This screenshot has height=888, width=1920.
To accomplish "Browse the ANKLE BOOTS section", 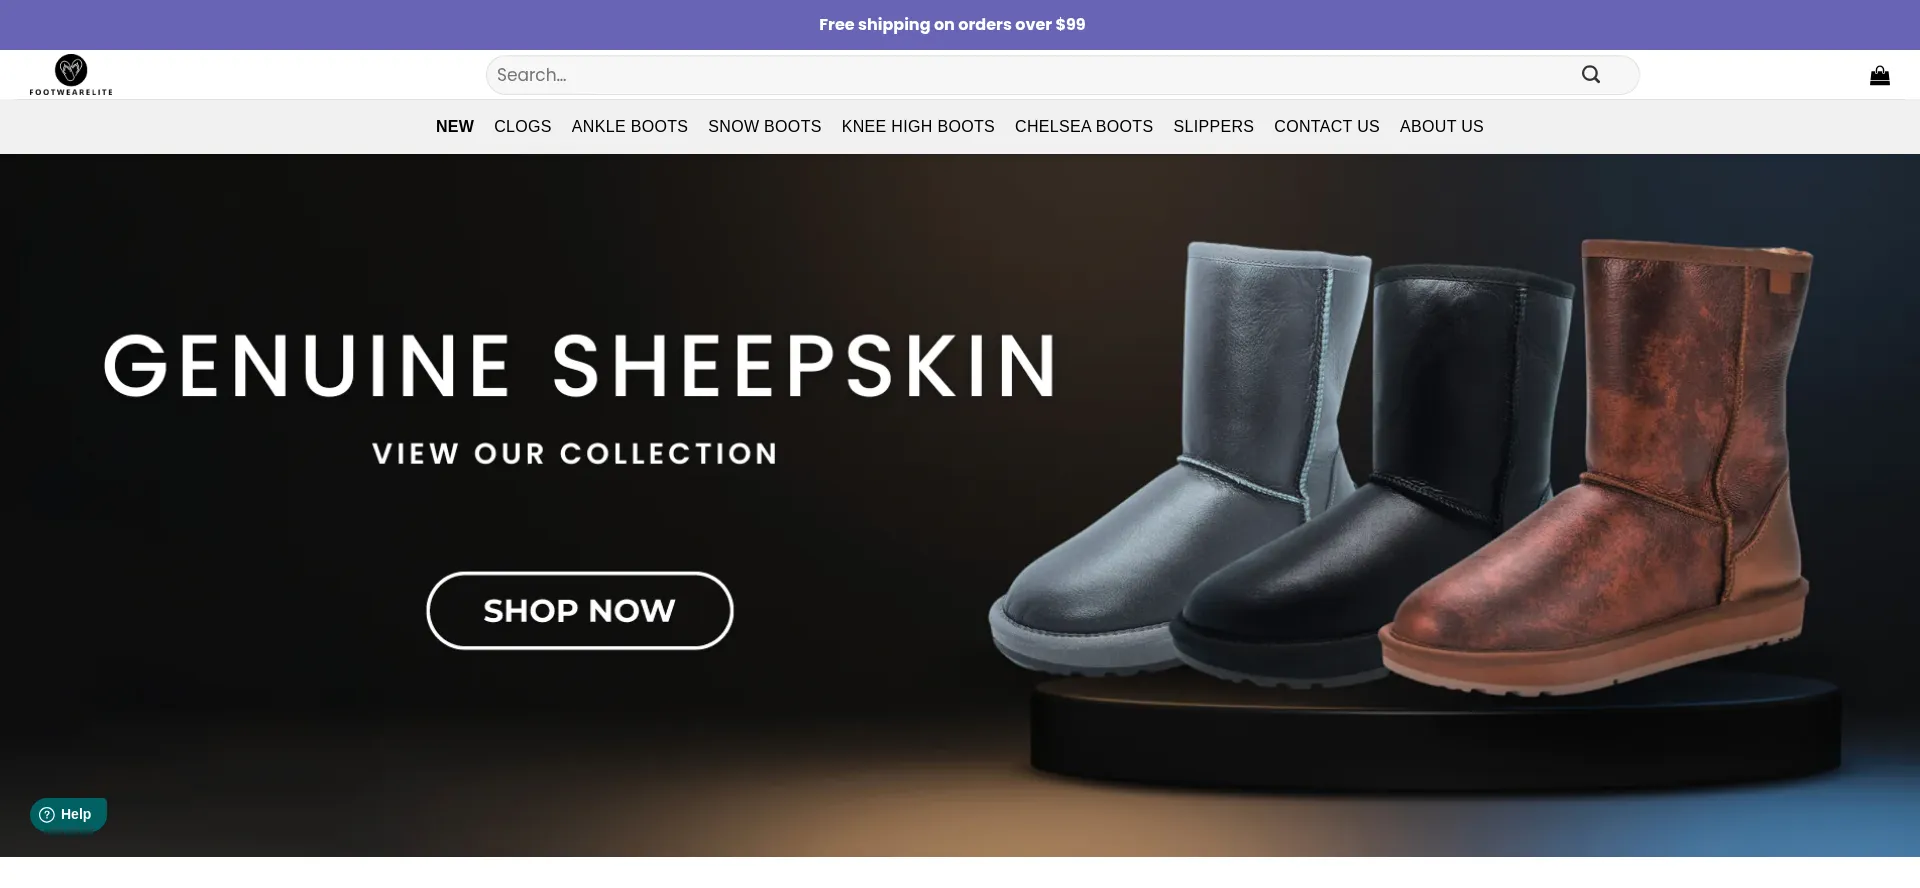I will [629, 126].
